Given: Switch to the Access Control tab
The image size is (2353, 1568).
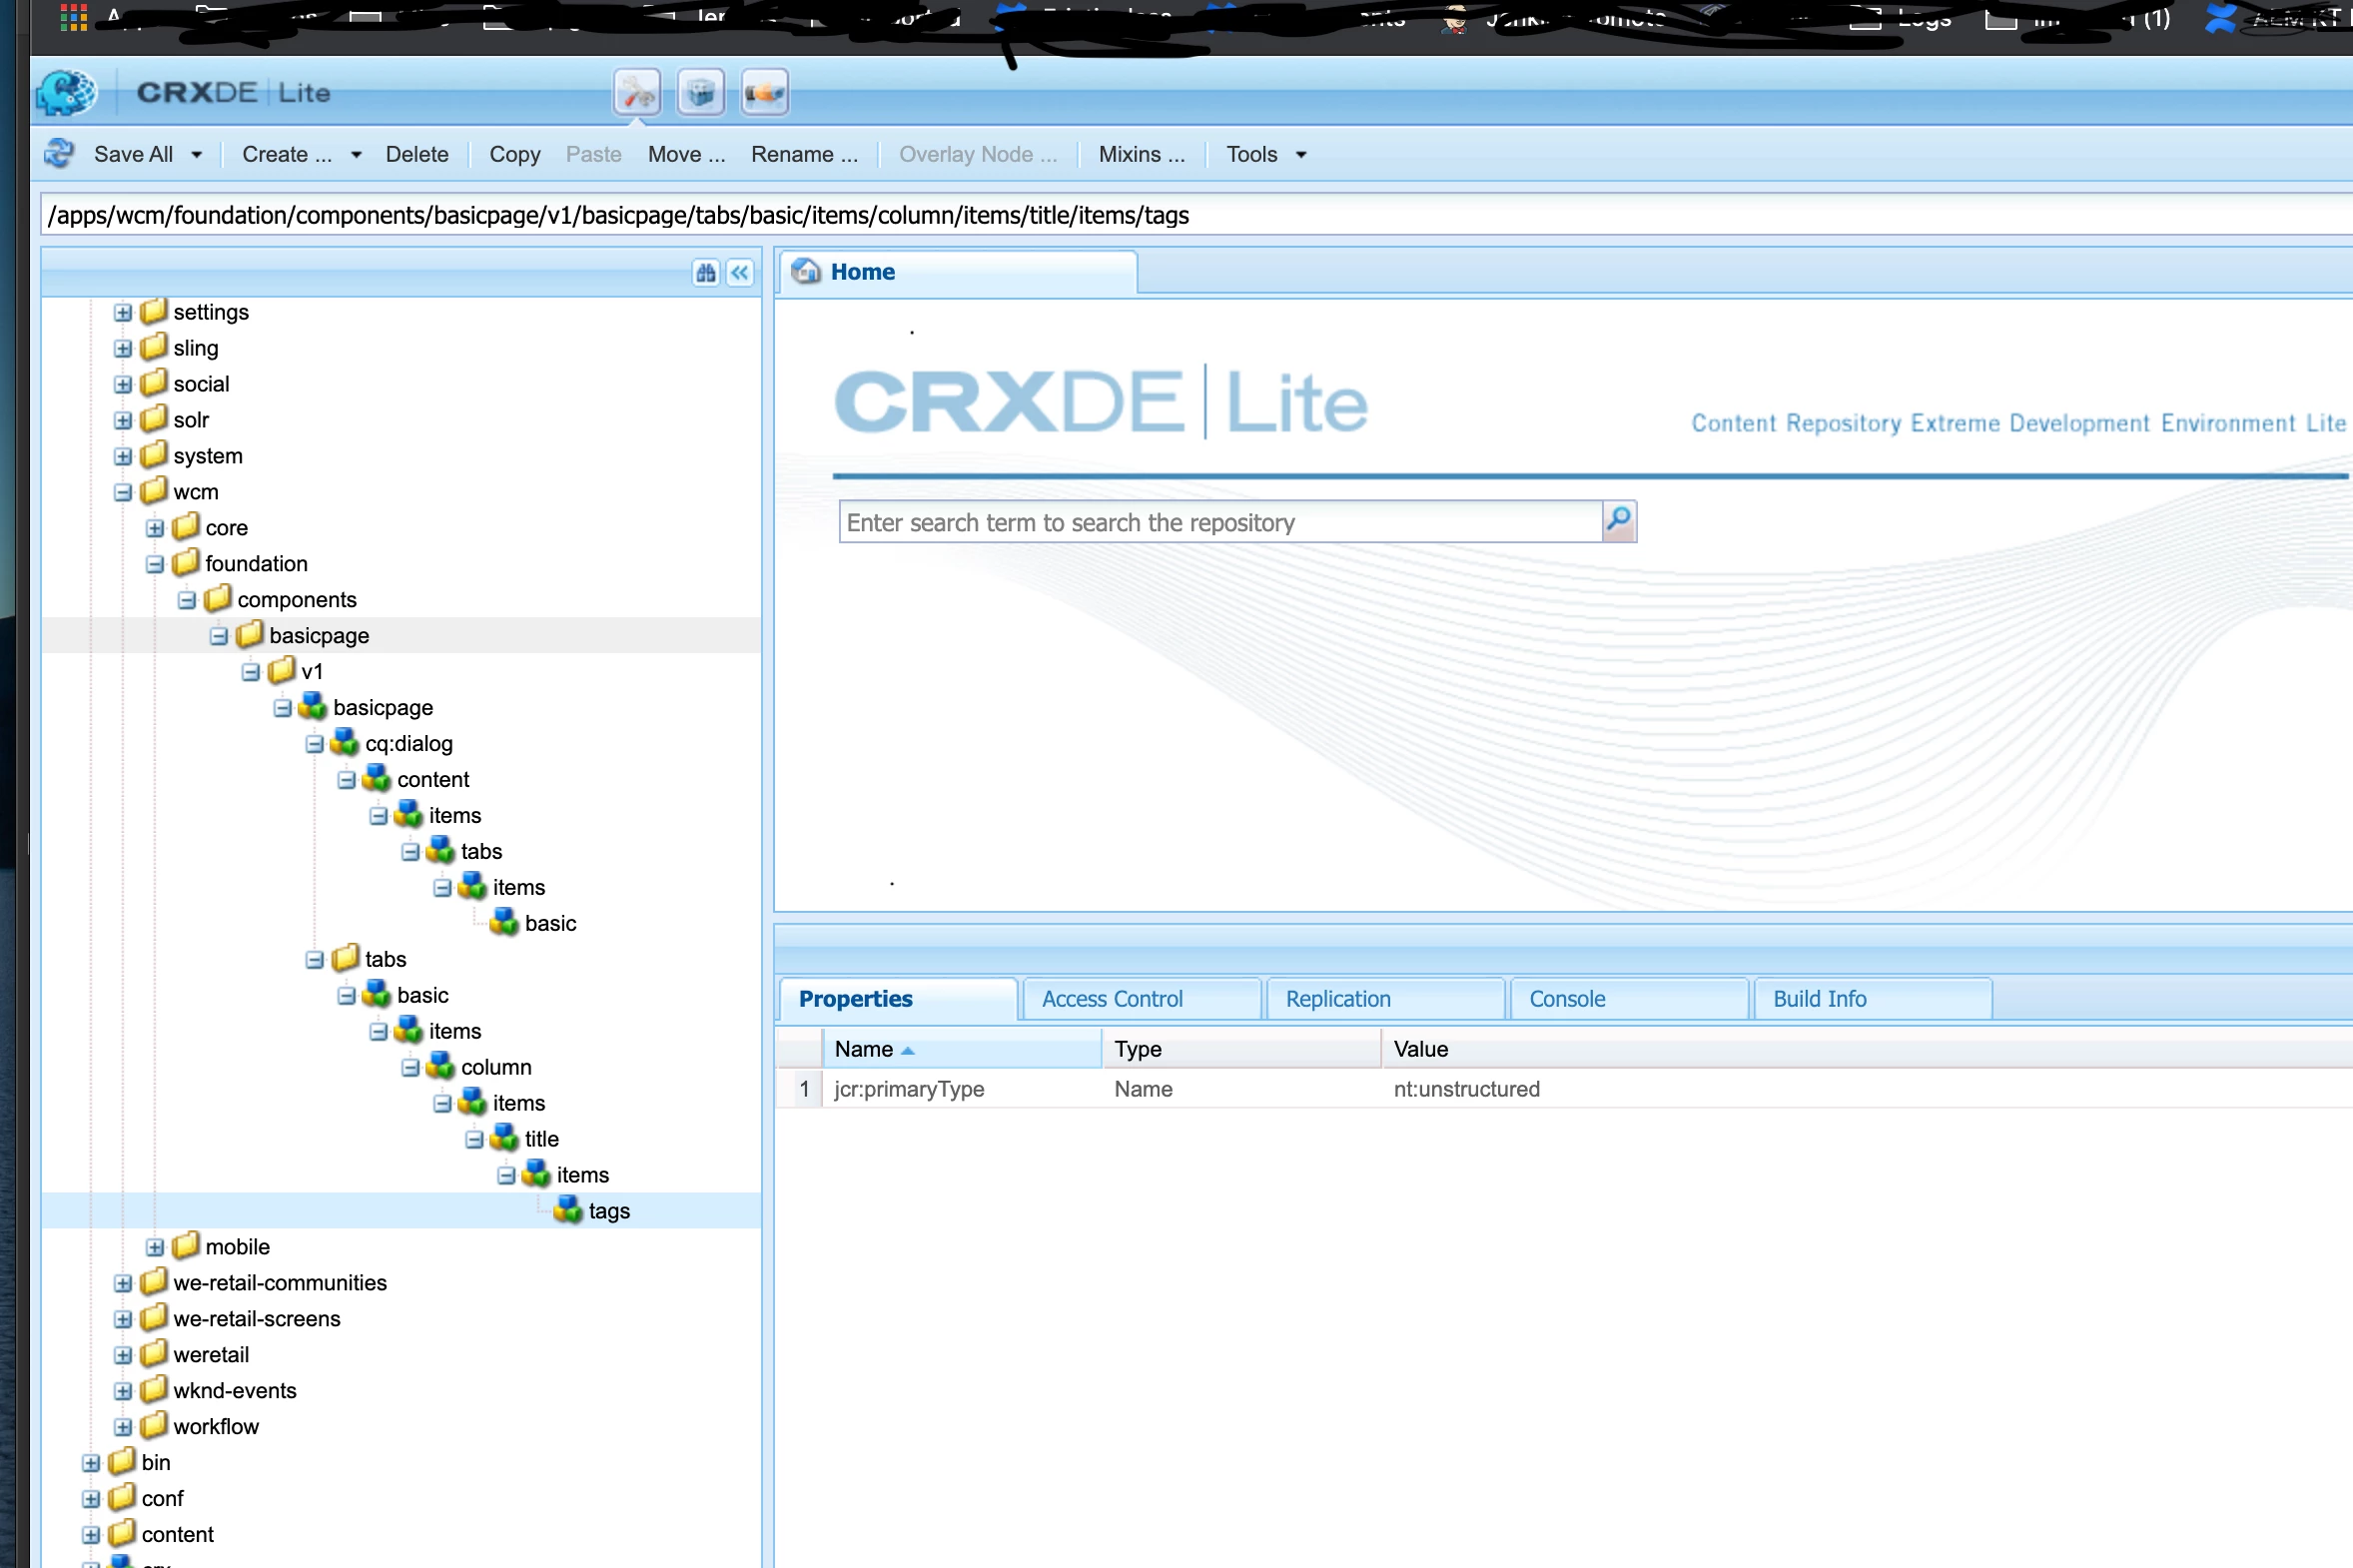Looking at the screenshot, I should (x=1112, y=999).
